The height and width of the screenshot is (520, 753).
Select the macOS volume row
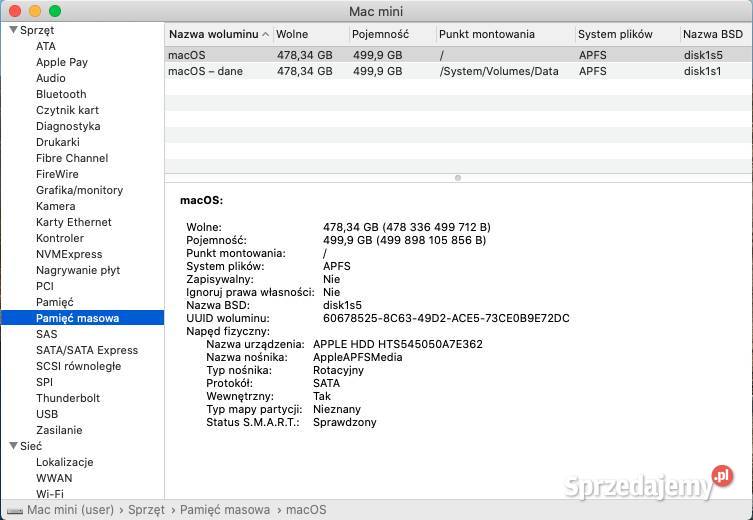459,55
